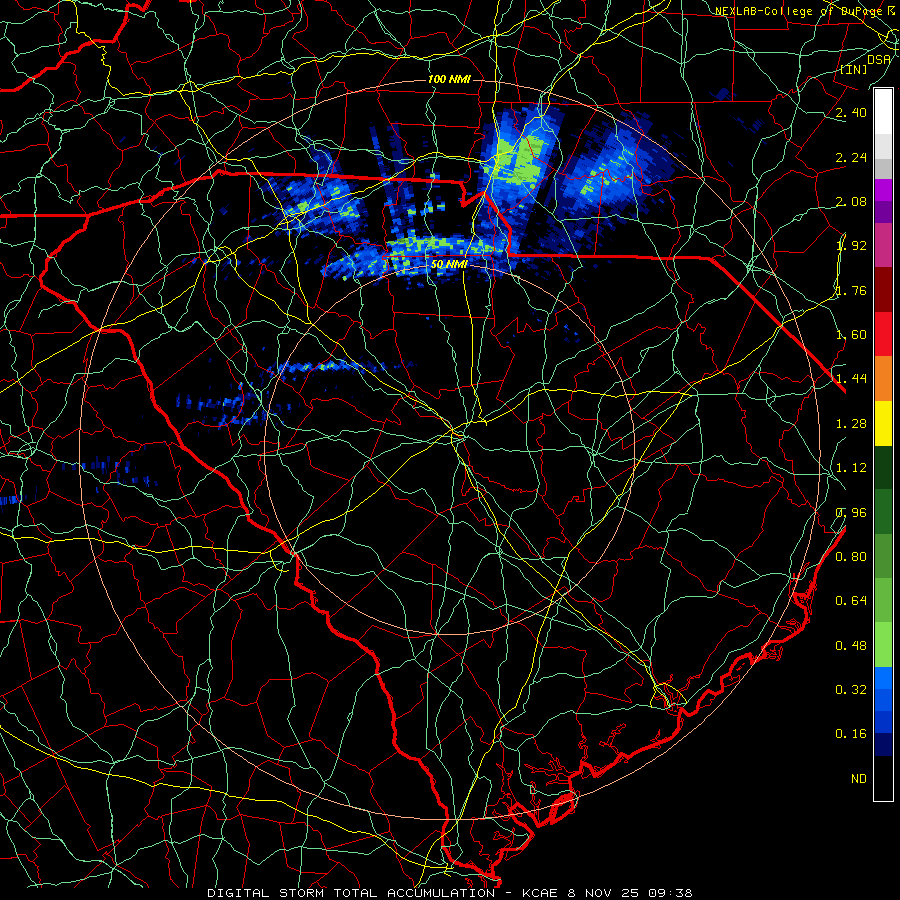Image resolution: width=900 pixels, height=900 pixels.
Task: Click the 1.12 legend value
Action: [851, 468]
